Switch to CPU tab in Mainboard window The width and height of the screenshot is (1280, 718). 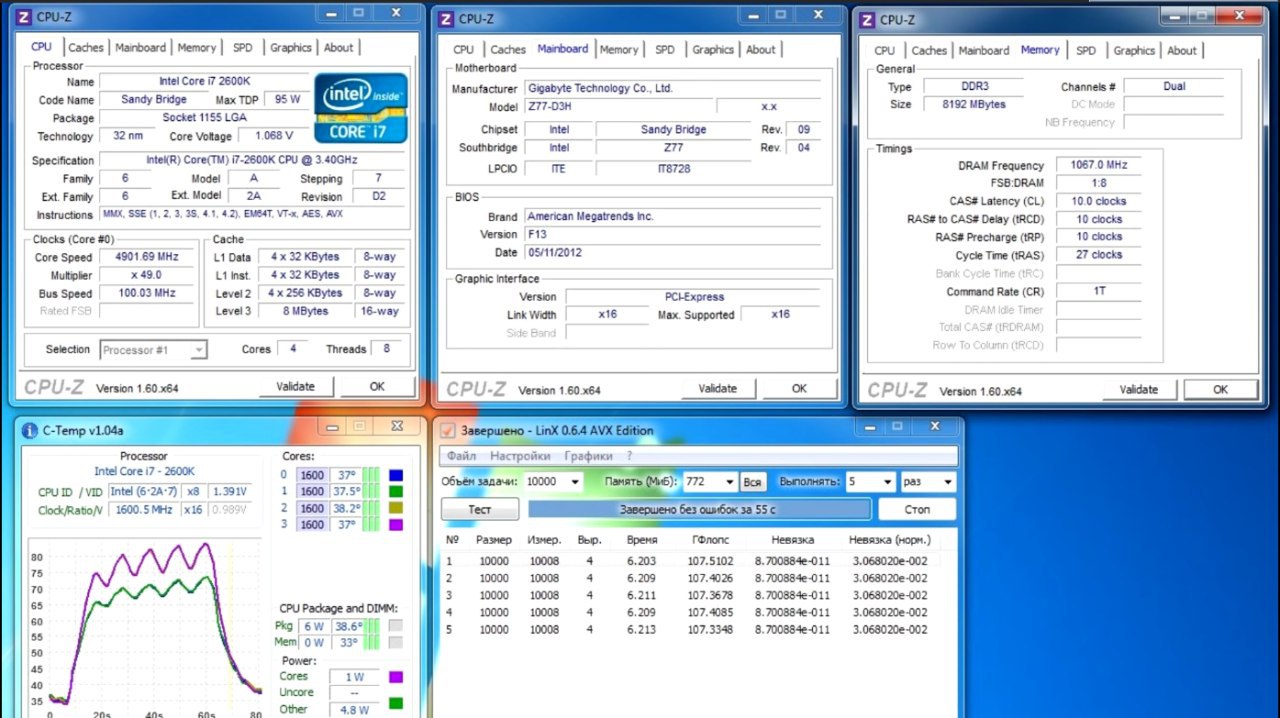click(x=464, y=49)
